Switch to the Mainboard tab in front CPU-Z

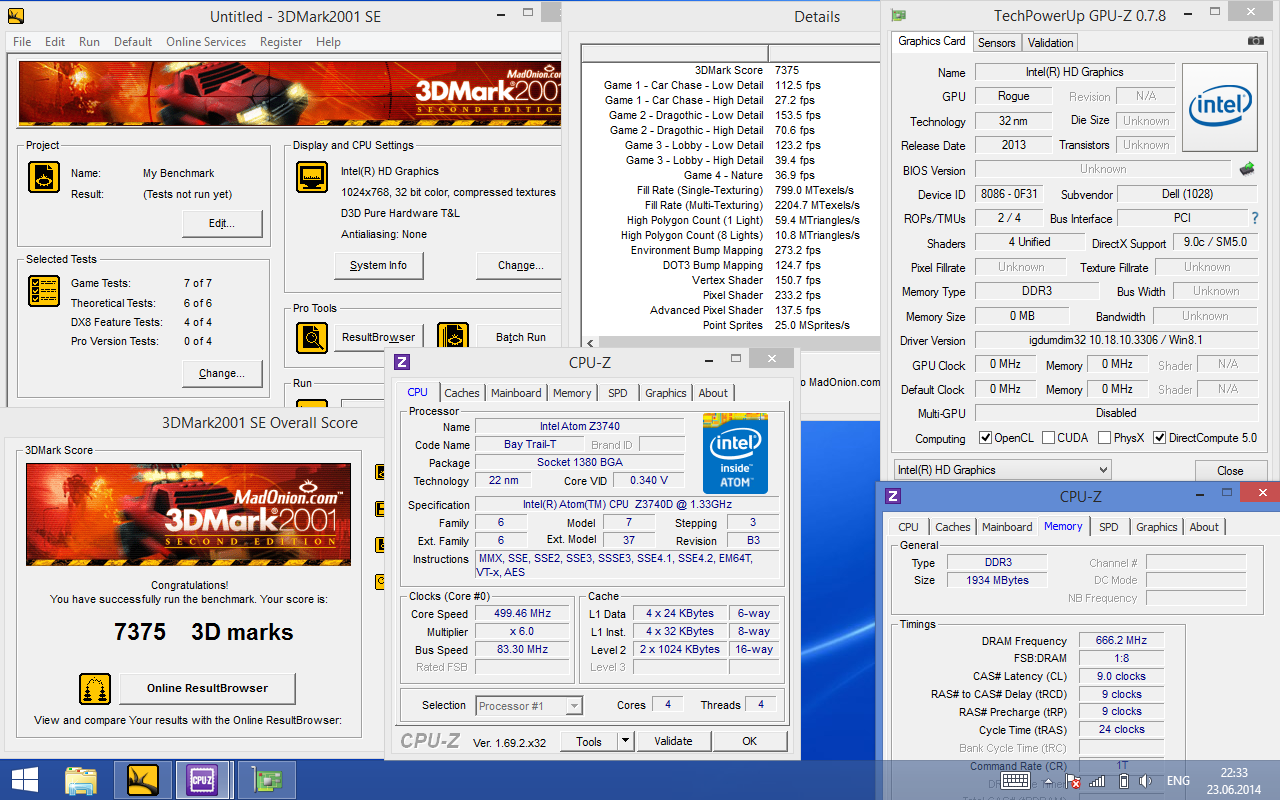516,393
